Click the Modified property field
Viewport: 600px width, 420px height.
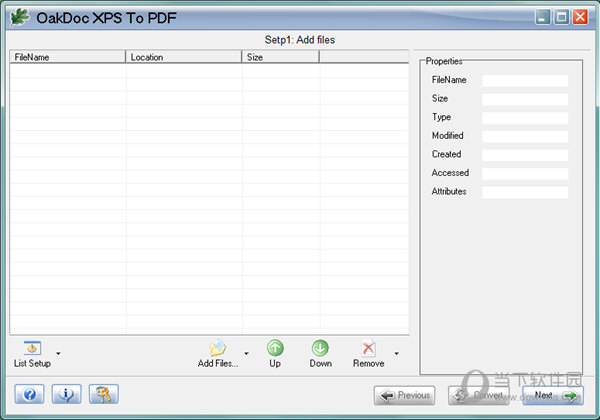pos(525,136)
